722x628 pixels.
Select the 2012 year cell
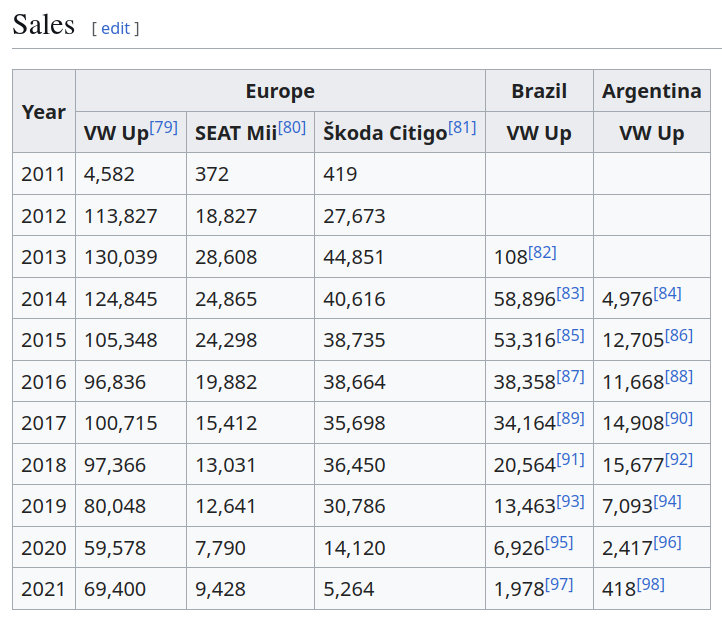point(44,215)
